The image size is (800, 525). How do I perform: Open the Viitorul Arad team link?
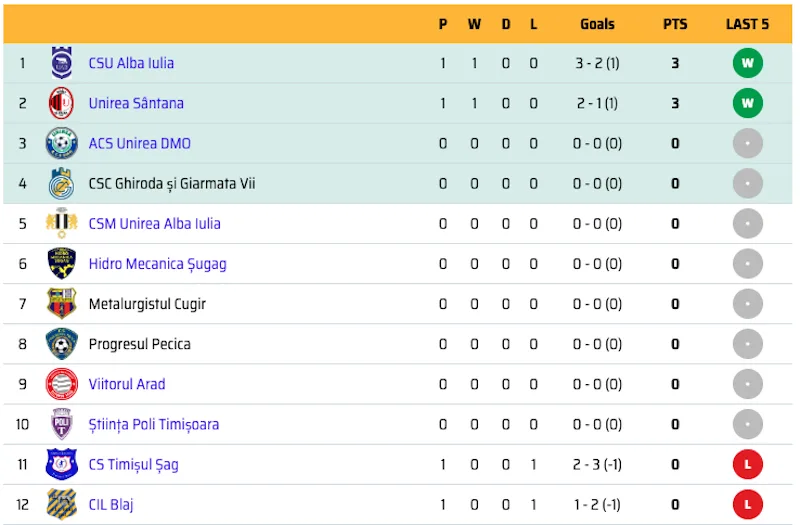click(x=127, y=384)
